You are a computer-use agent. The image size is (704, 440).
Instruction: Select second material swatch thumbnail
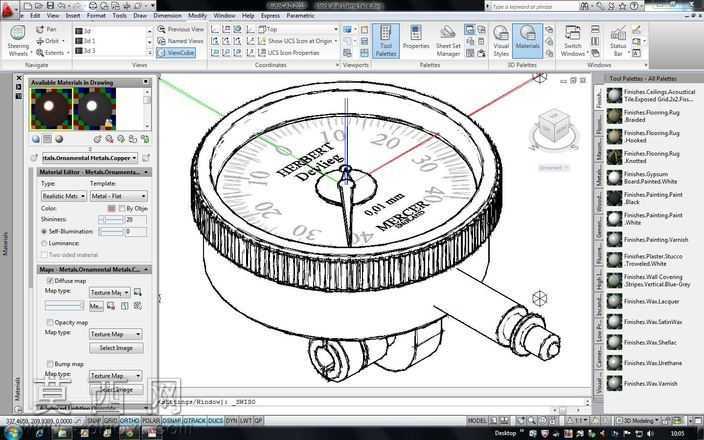94,109
